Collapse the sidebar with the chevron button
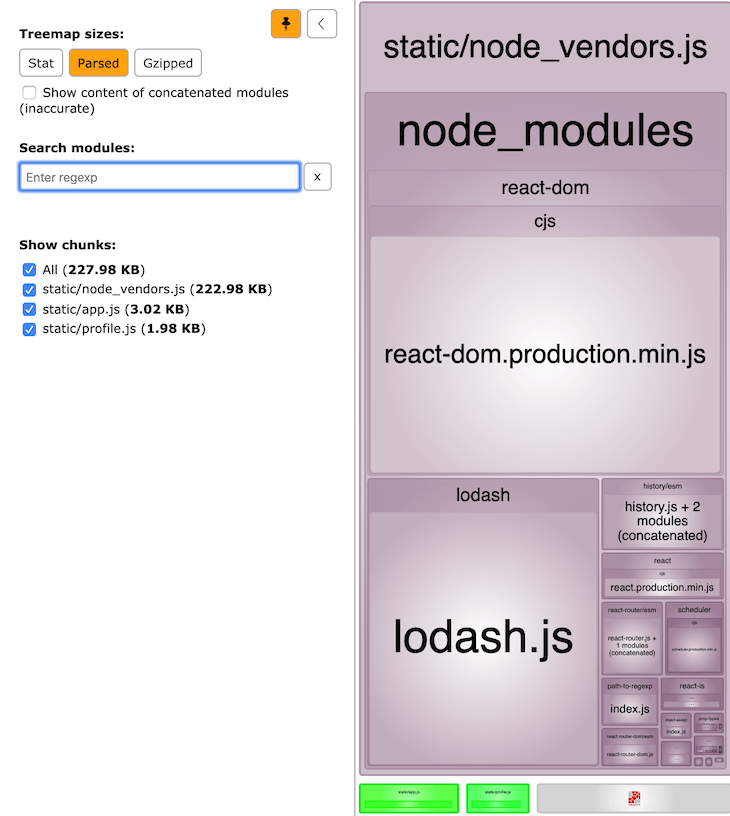The image size is (730, 816). pyautogui.click(x=322, y=23)
